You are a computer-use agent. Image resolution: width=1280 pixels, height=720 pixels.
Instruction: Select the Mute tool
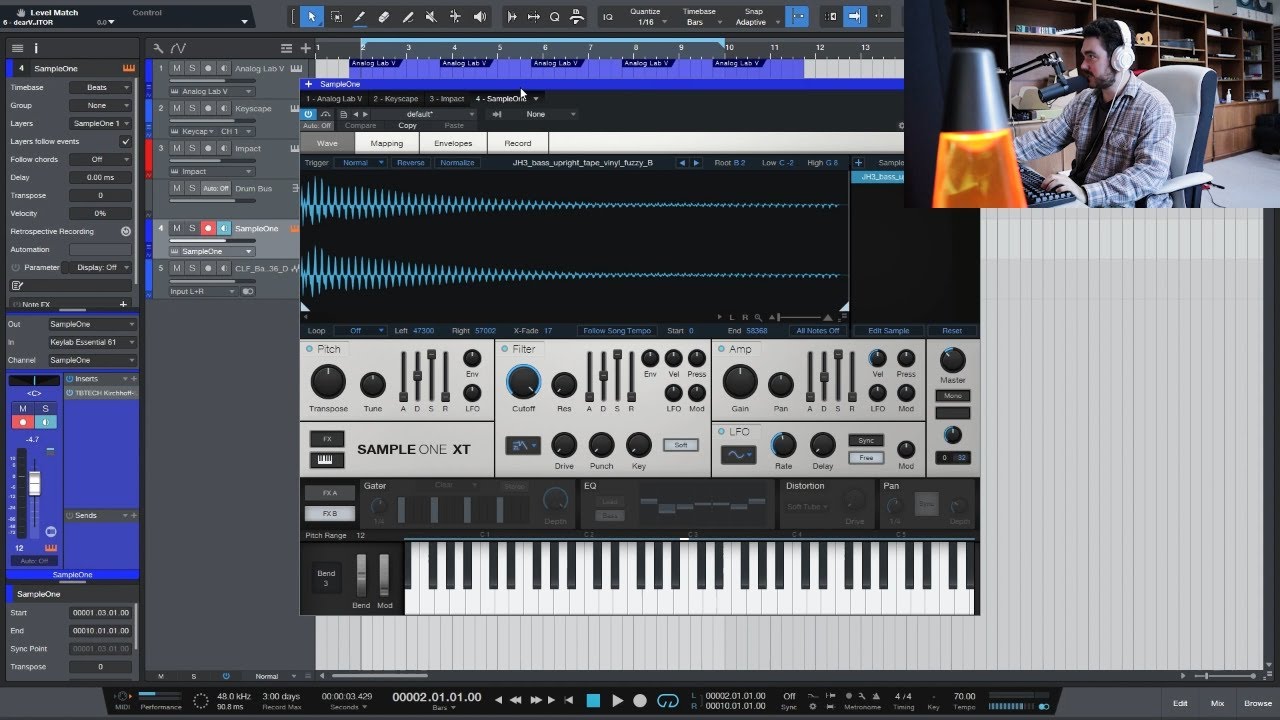[x=431, y=16]
